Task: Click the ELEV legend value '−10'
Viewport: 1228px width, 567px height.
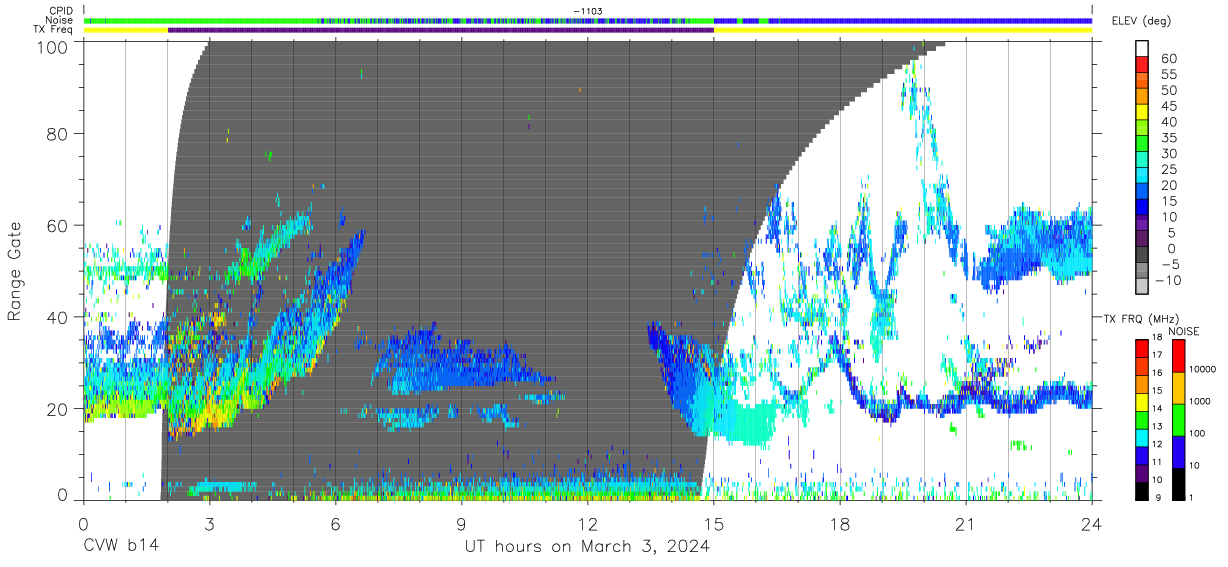Action: click(1168, 280)
